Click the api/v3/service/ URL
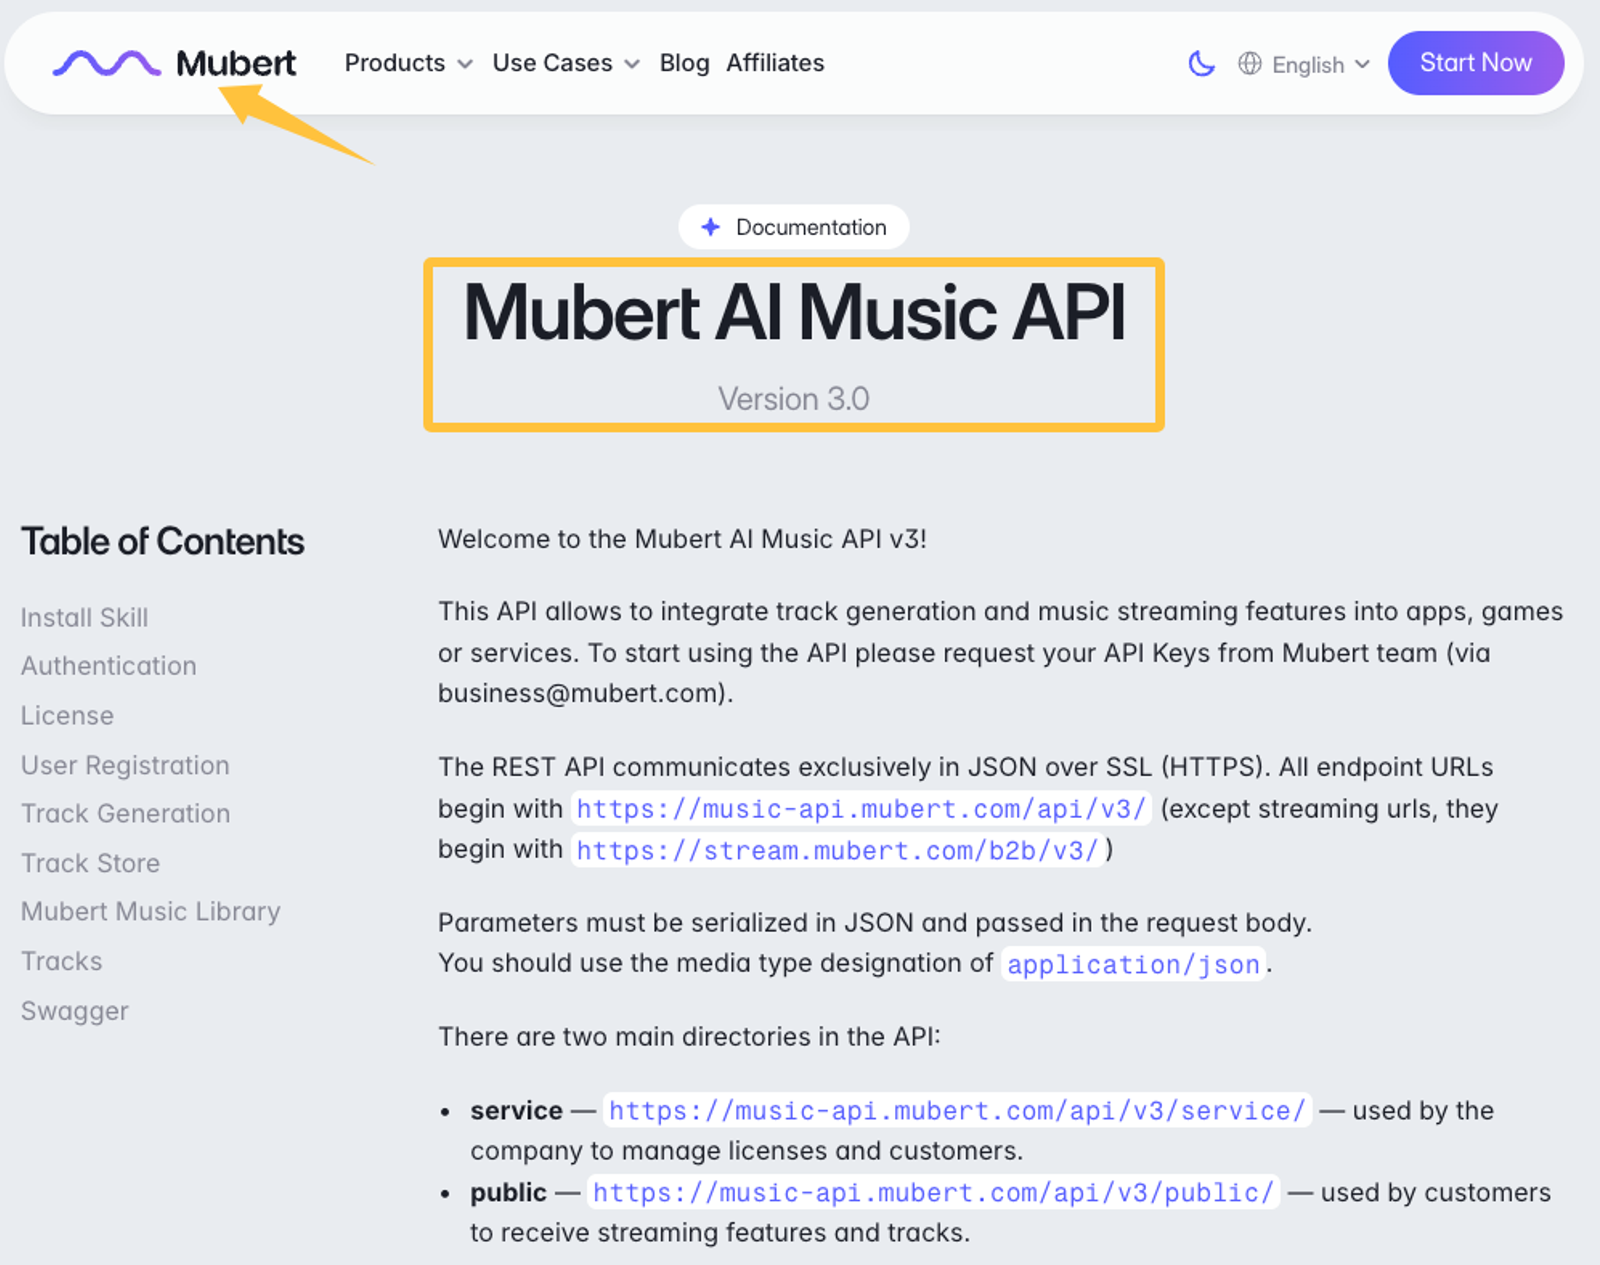Screen dimensions: 1600x1265 click(957, 1111)
